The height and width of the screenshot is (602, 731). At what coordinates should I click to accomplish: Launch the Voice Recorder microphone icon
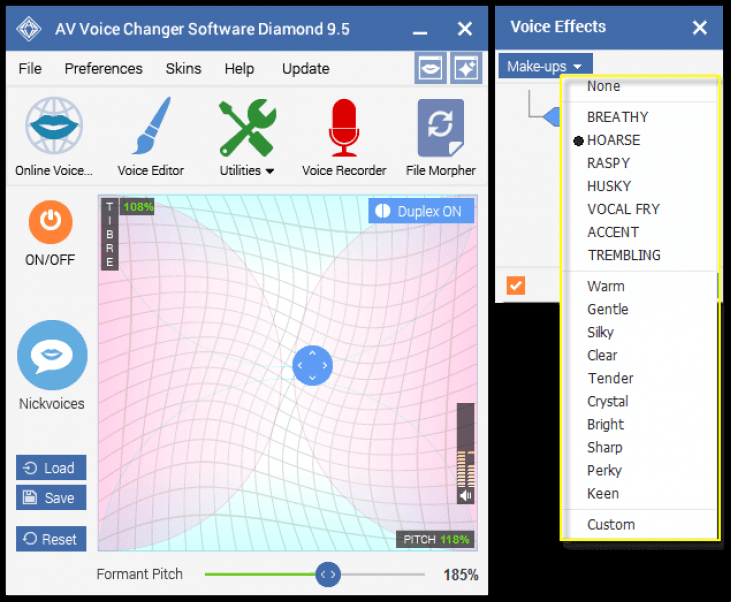pyautogui.click(x=344, y=127)
